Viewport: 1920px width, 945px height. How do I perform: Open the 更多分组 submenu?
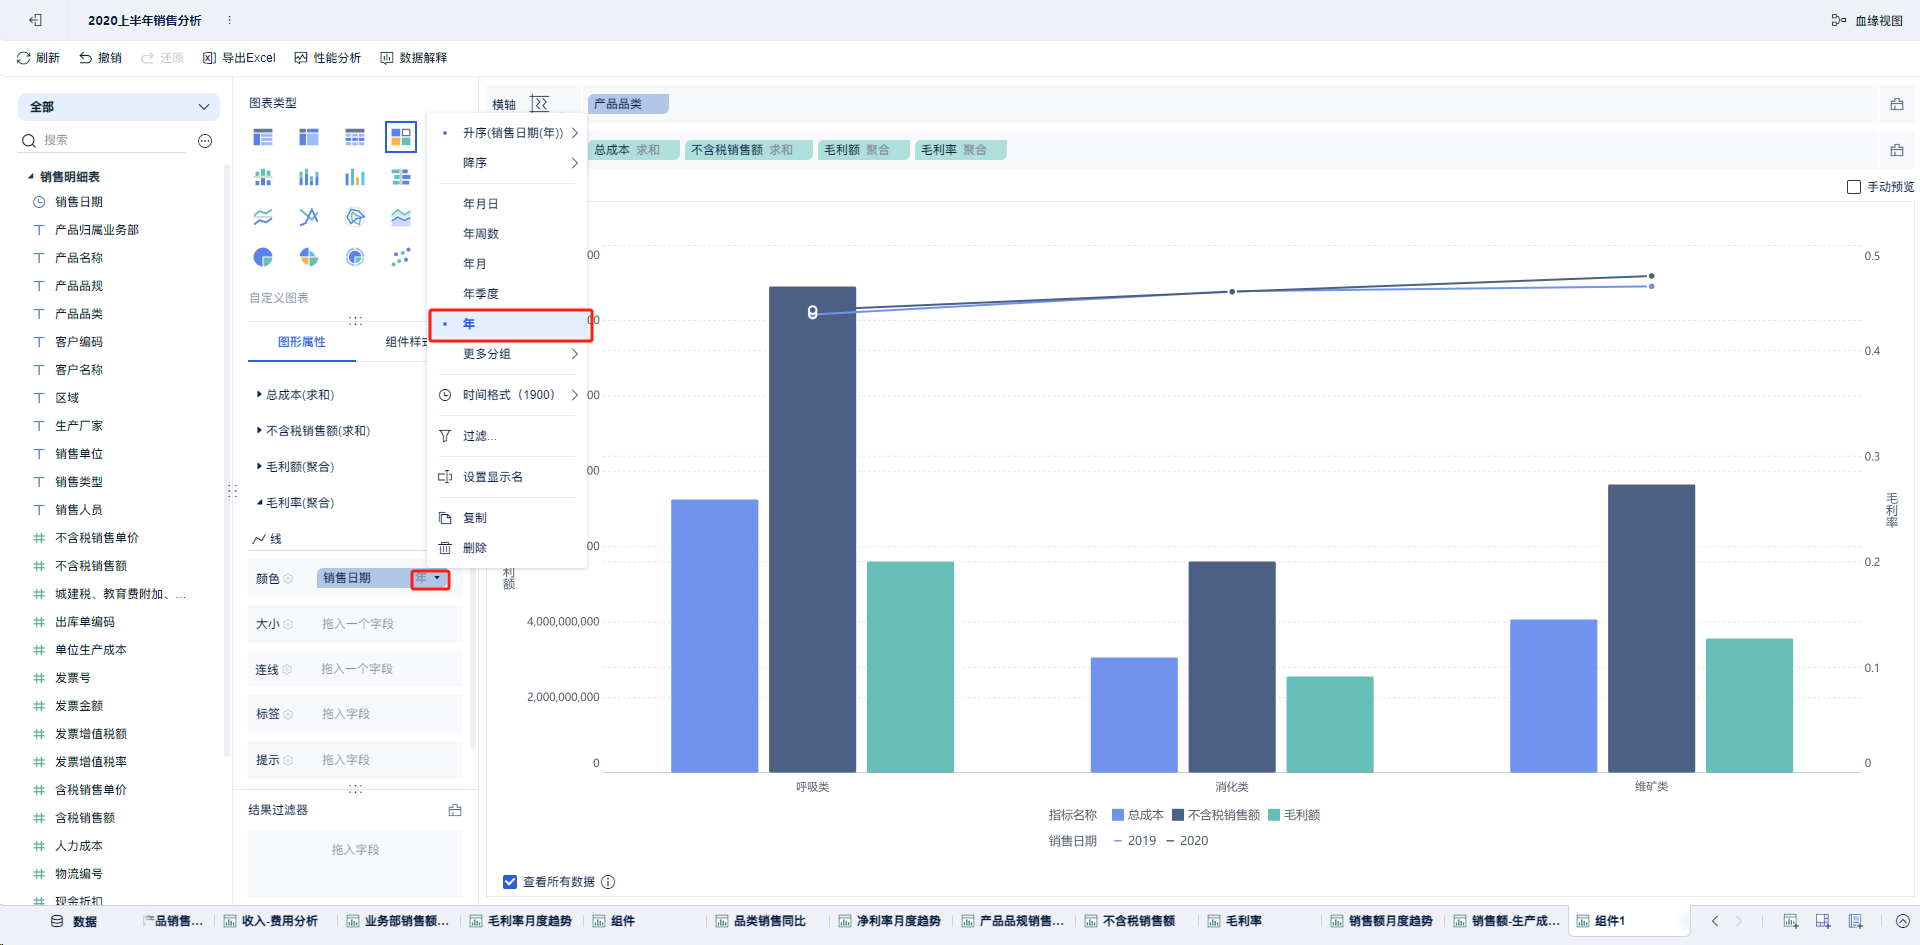(508, 354)
